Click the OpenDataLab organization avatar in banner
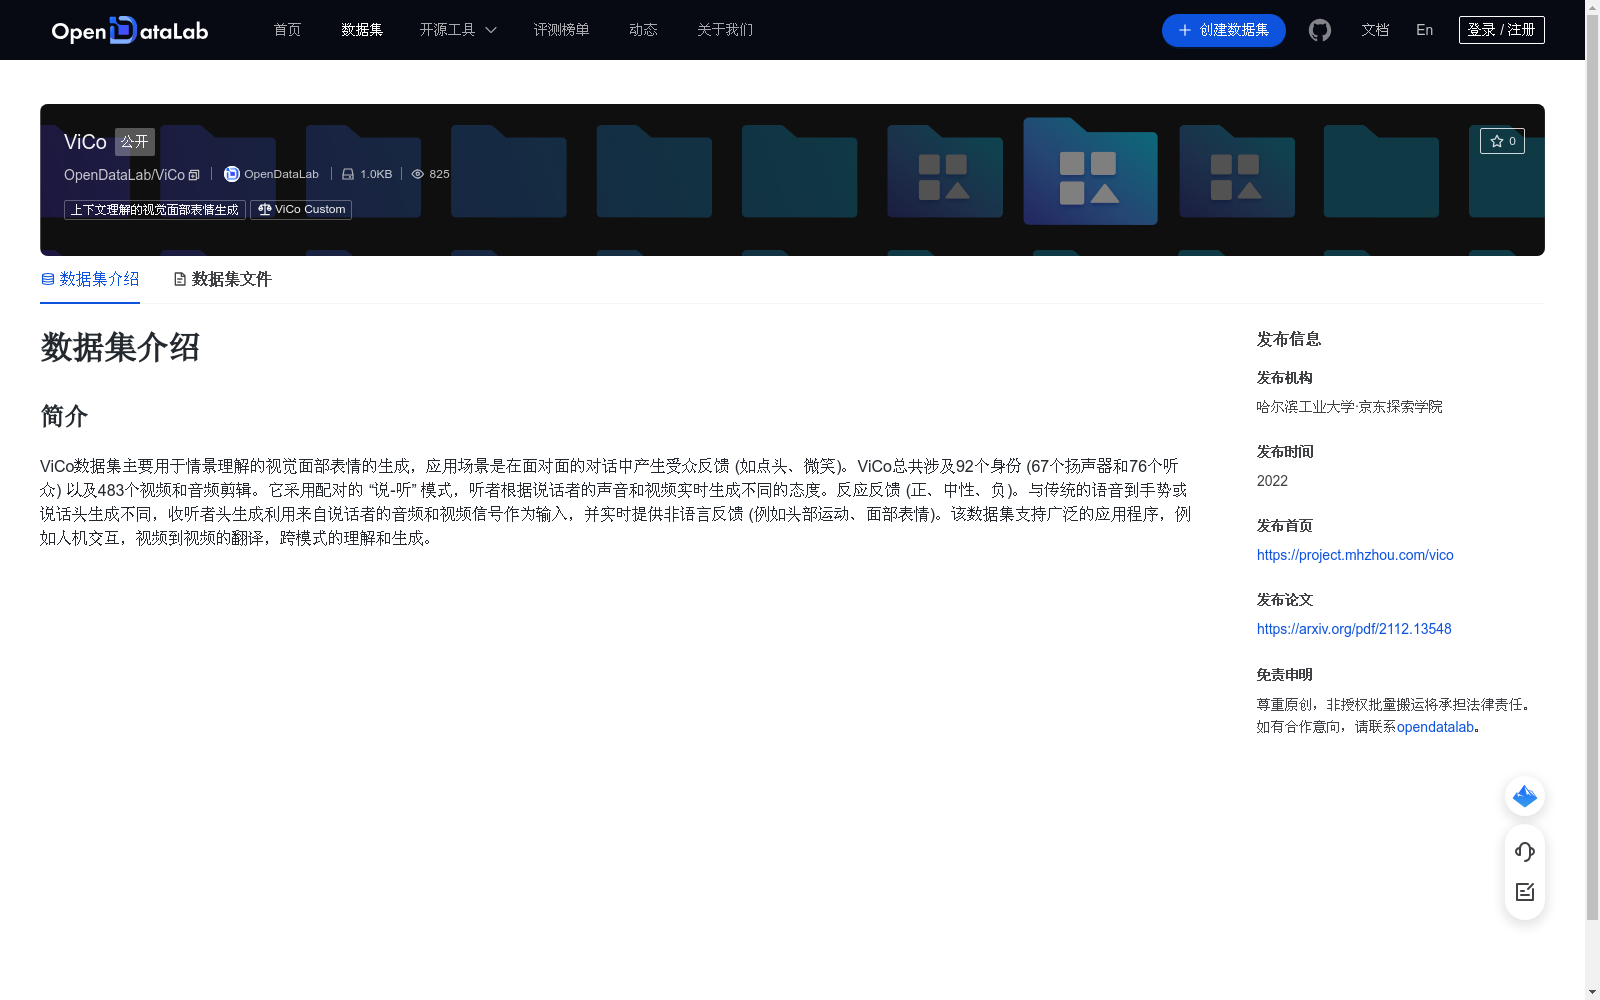Screen dimensions: 1600x1000 231,173
